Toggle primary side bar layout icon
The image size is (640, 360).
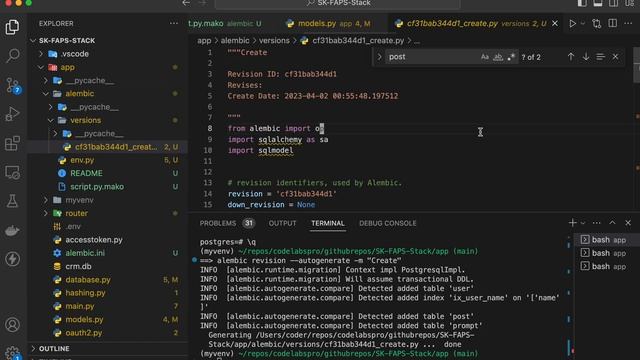point(582,3)
